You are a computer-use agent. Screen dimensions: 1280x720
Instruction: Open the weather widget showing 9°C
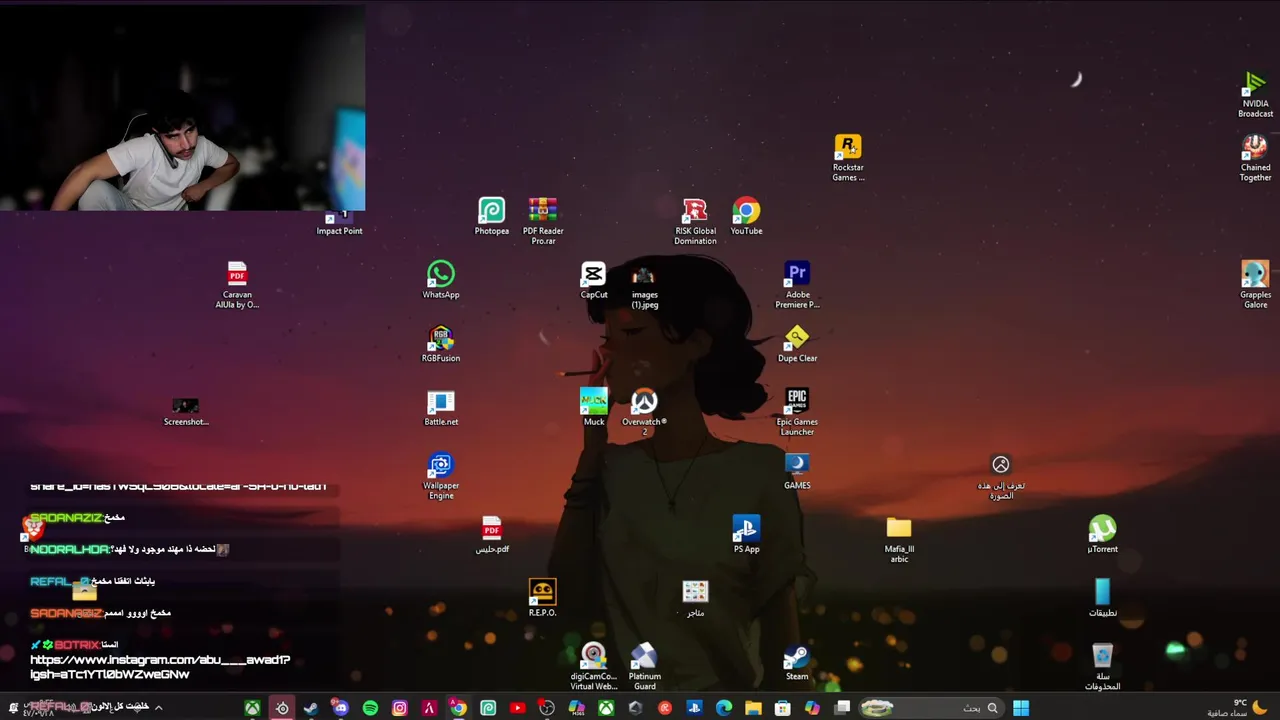pos(1236,708)
